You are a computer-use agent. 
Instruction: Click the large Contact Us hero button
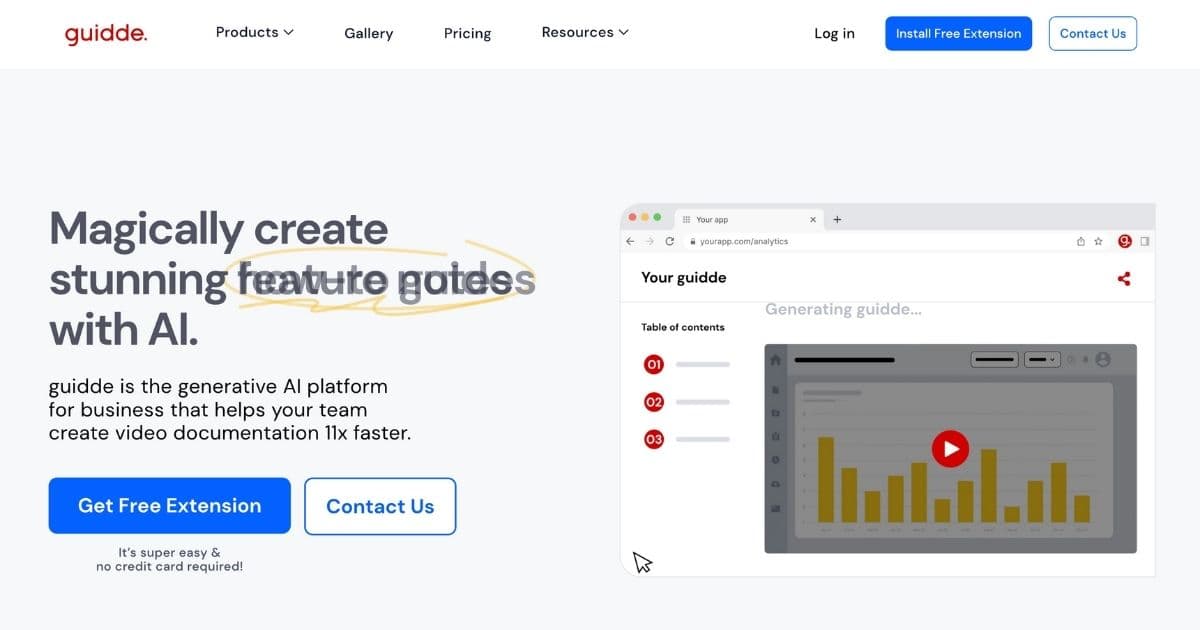pyautogui.click(x=380, y=506)
